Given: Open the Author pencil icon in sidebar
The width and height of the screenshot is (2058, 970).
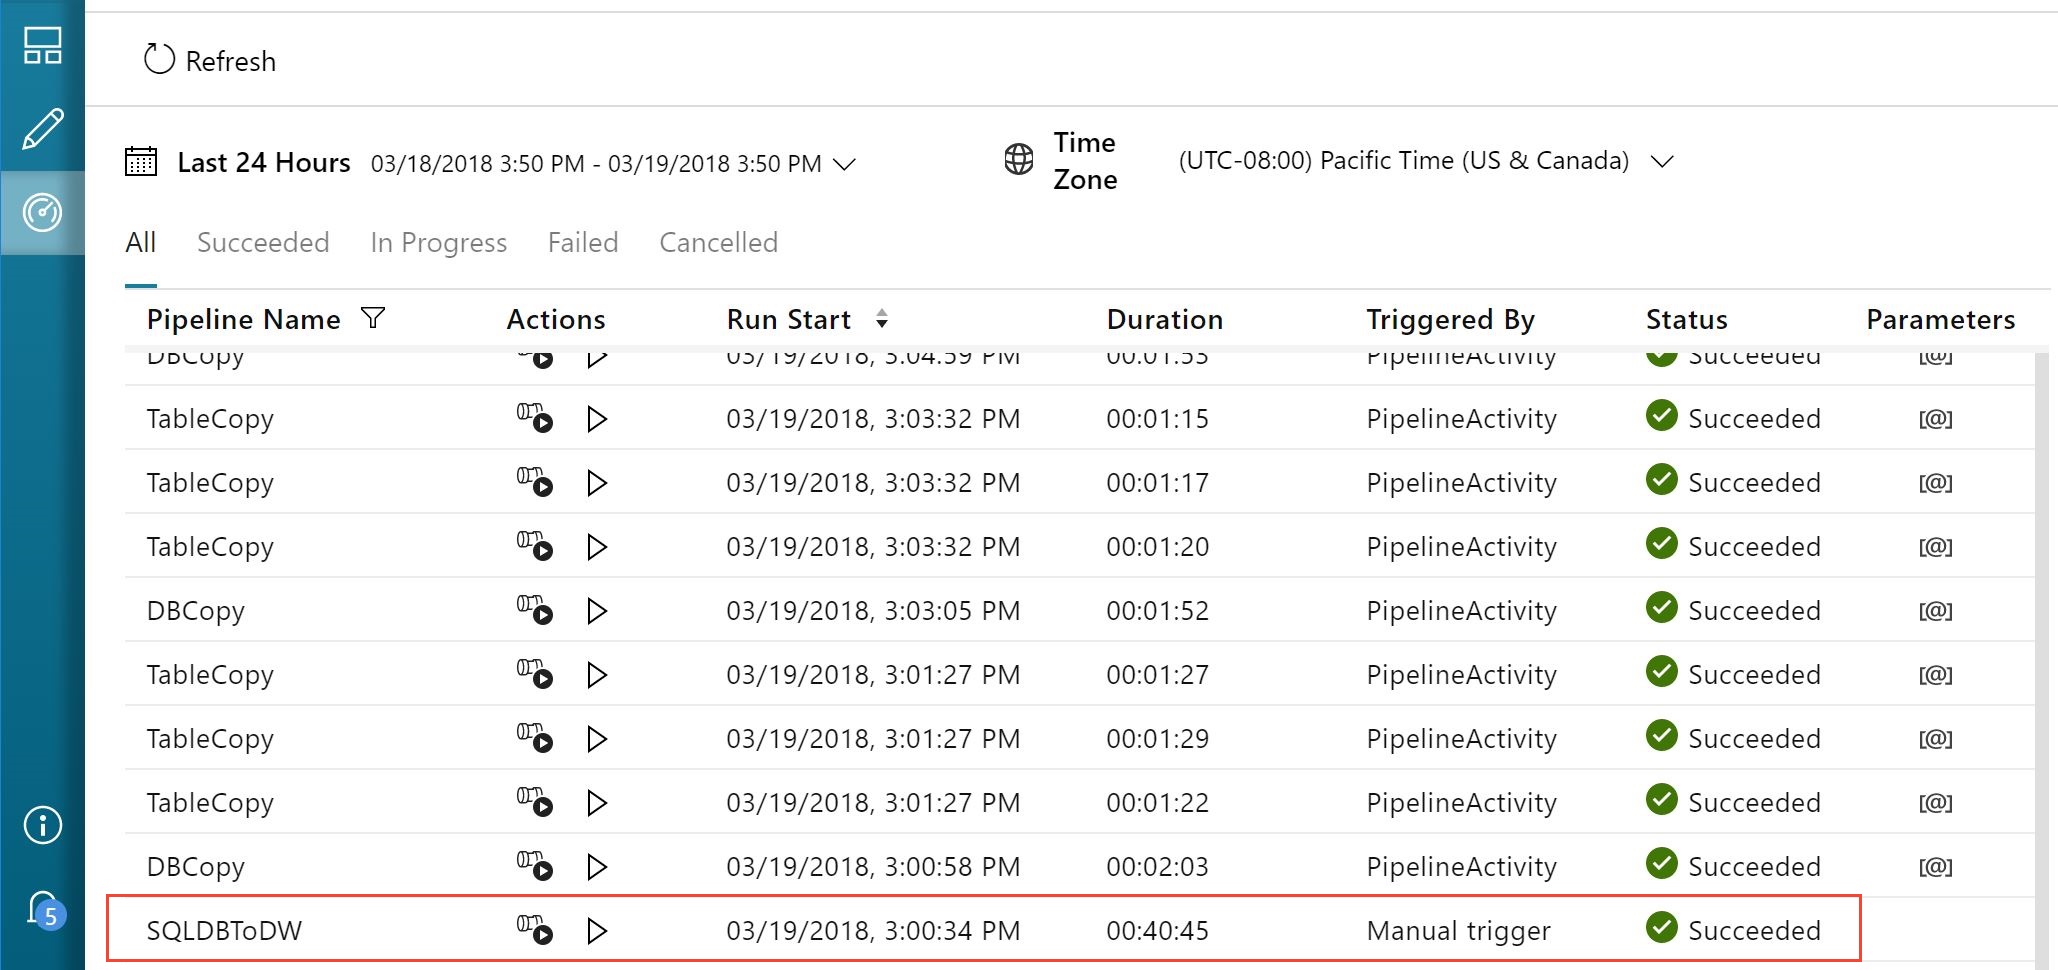Looking at the screenshot, I should coord(42,129).
